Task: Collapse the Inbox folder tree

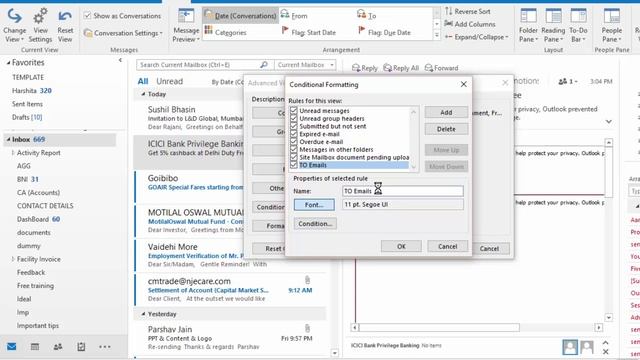Action: (8, 140)
